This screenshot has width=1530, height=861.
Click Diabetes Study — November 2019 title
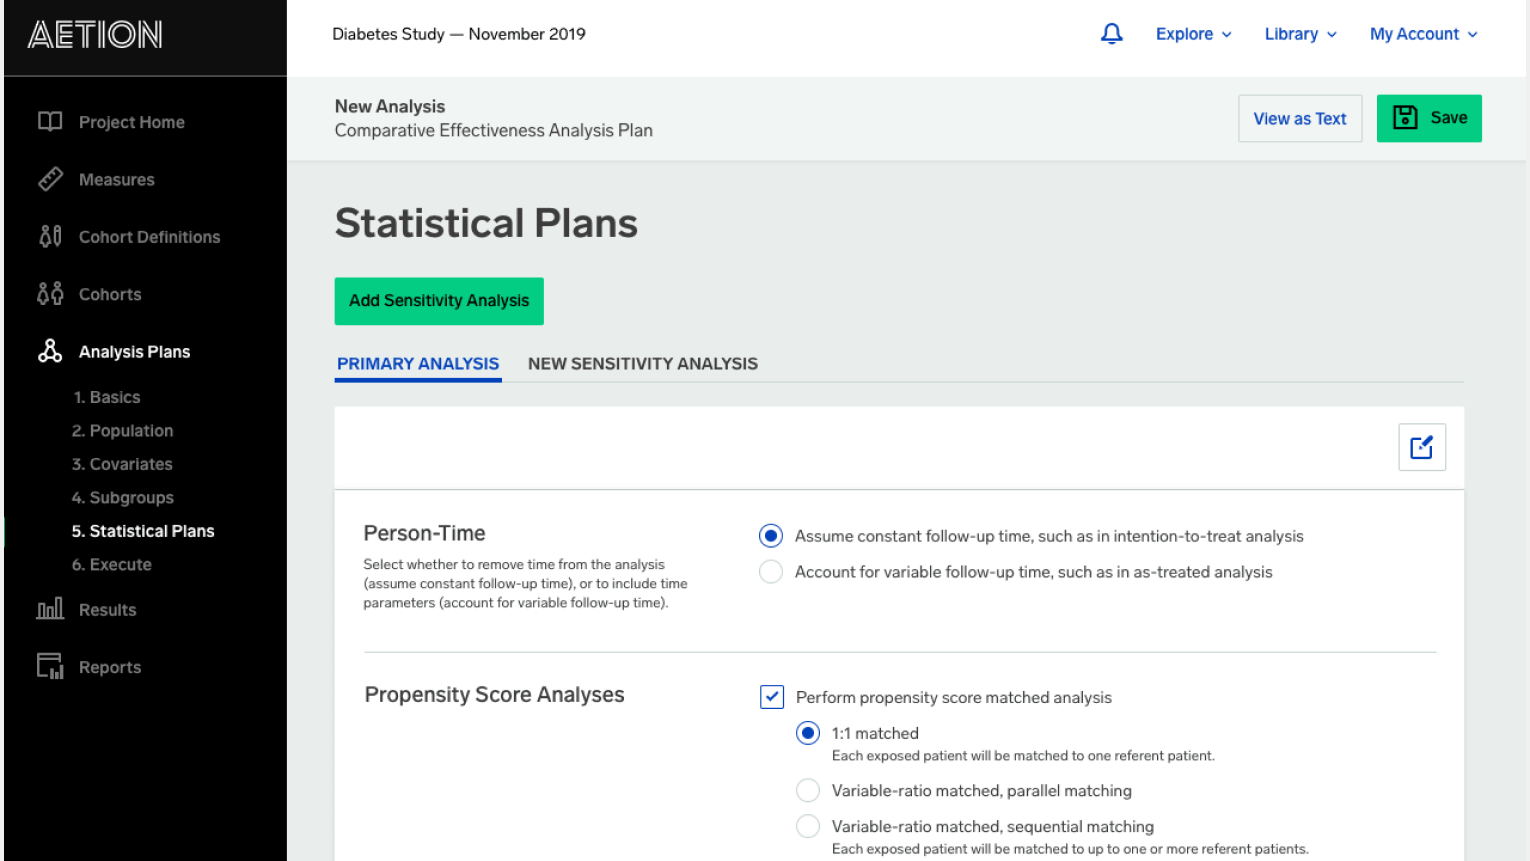[x=459, y=34]
